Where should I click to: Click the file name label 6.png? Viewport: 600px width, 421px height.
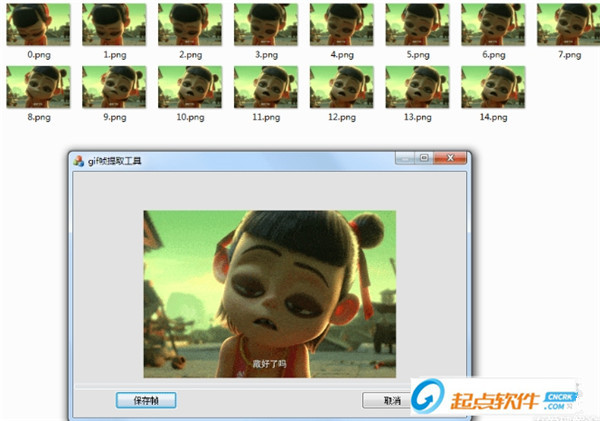[494, 55]
